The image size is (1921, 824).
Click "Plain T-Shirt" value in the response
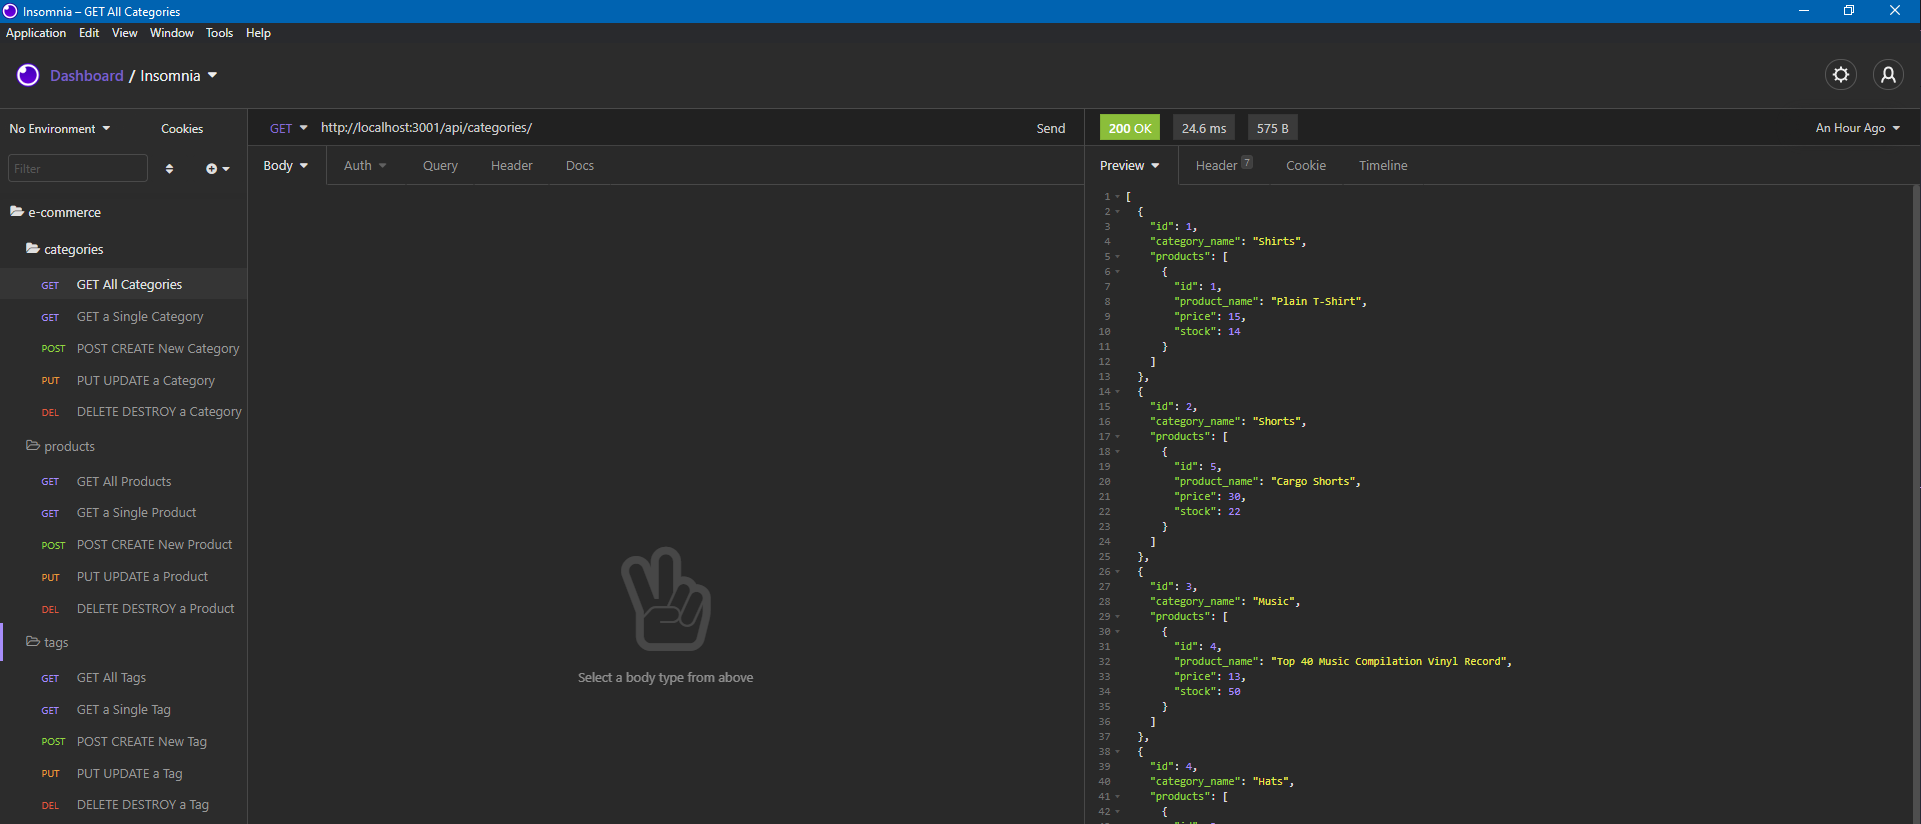[x=1318, y=301]
